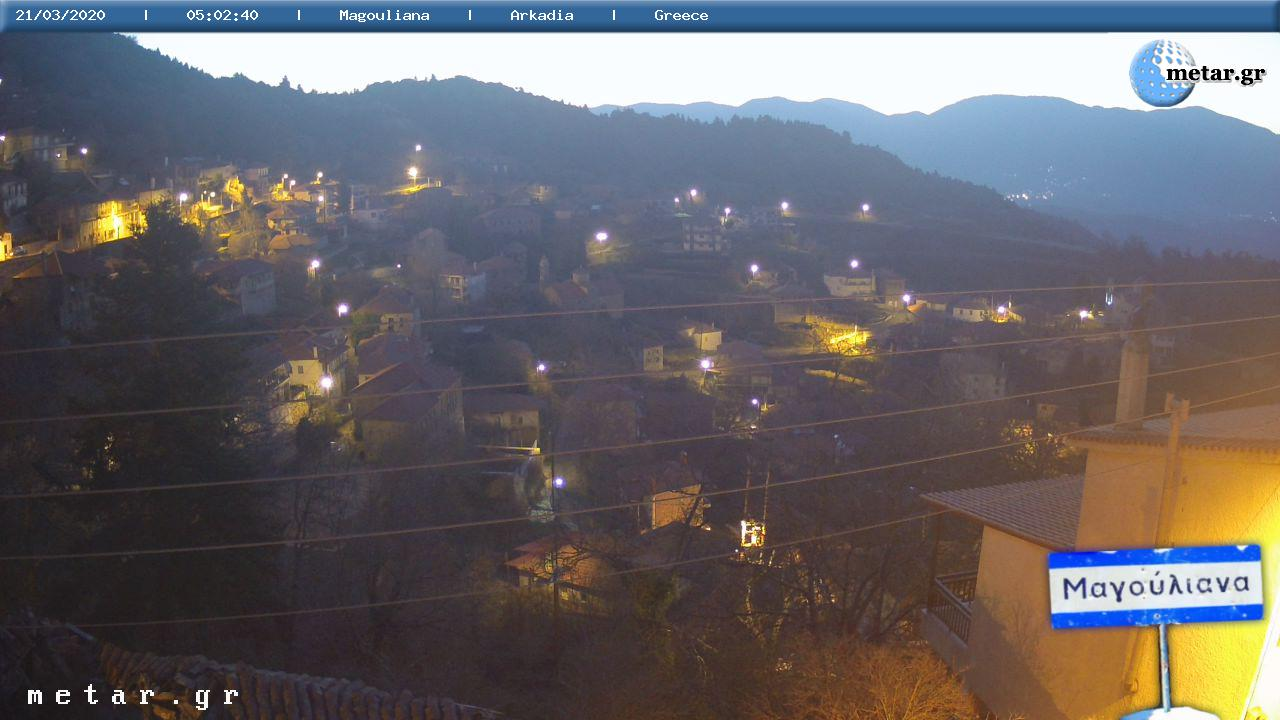Click the Magouliana label in header
The image size is (1280, 720).
point(384,15)
